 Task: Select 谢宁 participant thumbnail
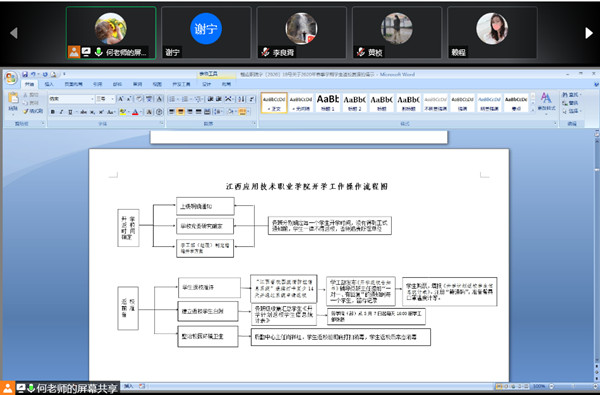(206, 32)
